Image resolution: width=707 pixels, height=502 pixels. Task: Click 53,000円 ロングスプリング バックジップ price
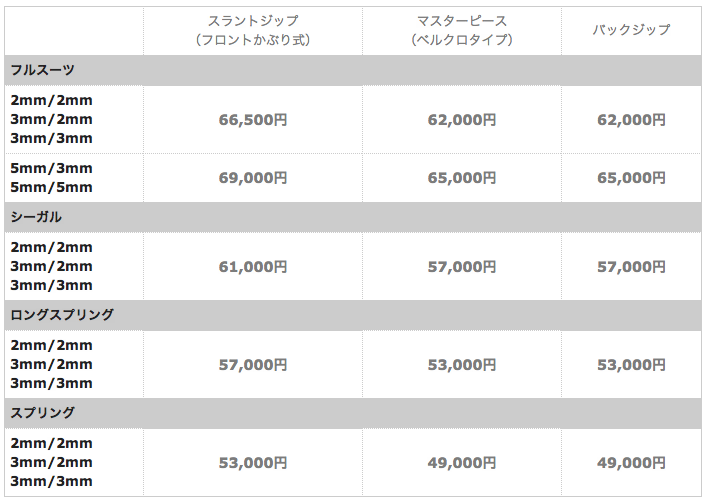pyautogui.click(x=631, y=365)
